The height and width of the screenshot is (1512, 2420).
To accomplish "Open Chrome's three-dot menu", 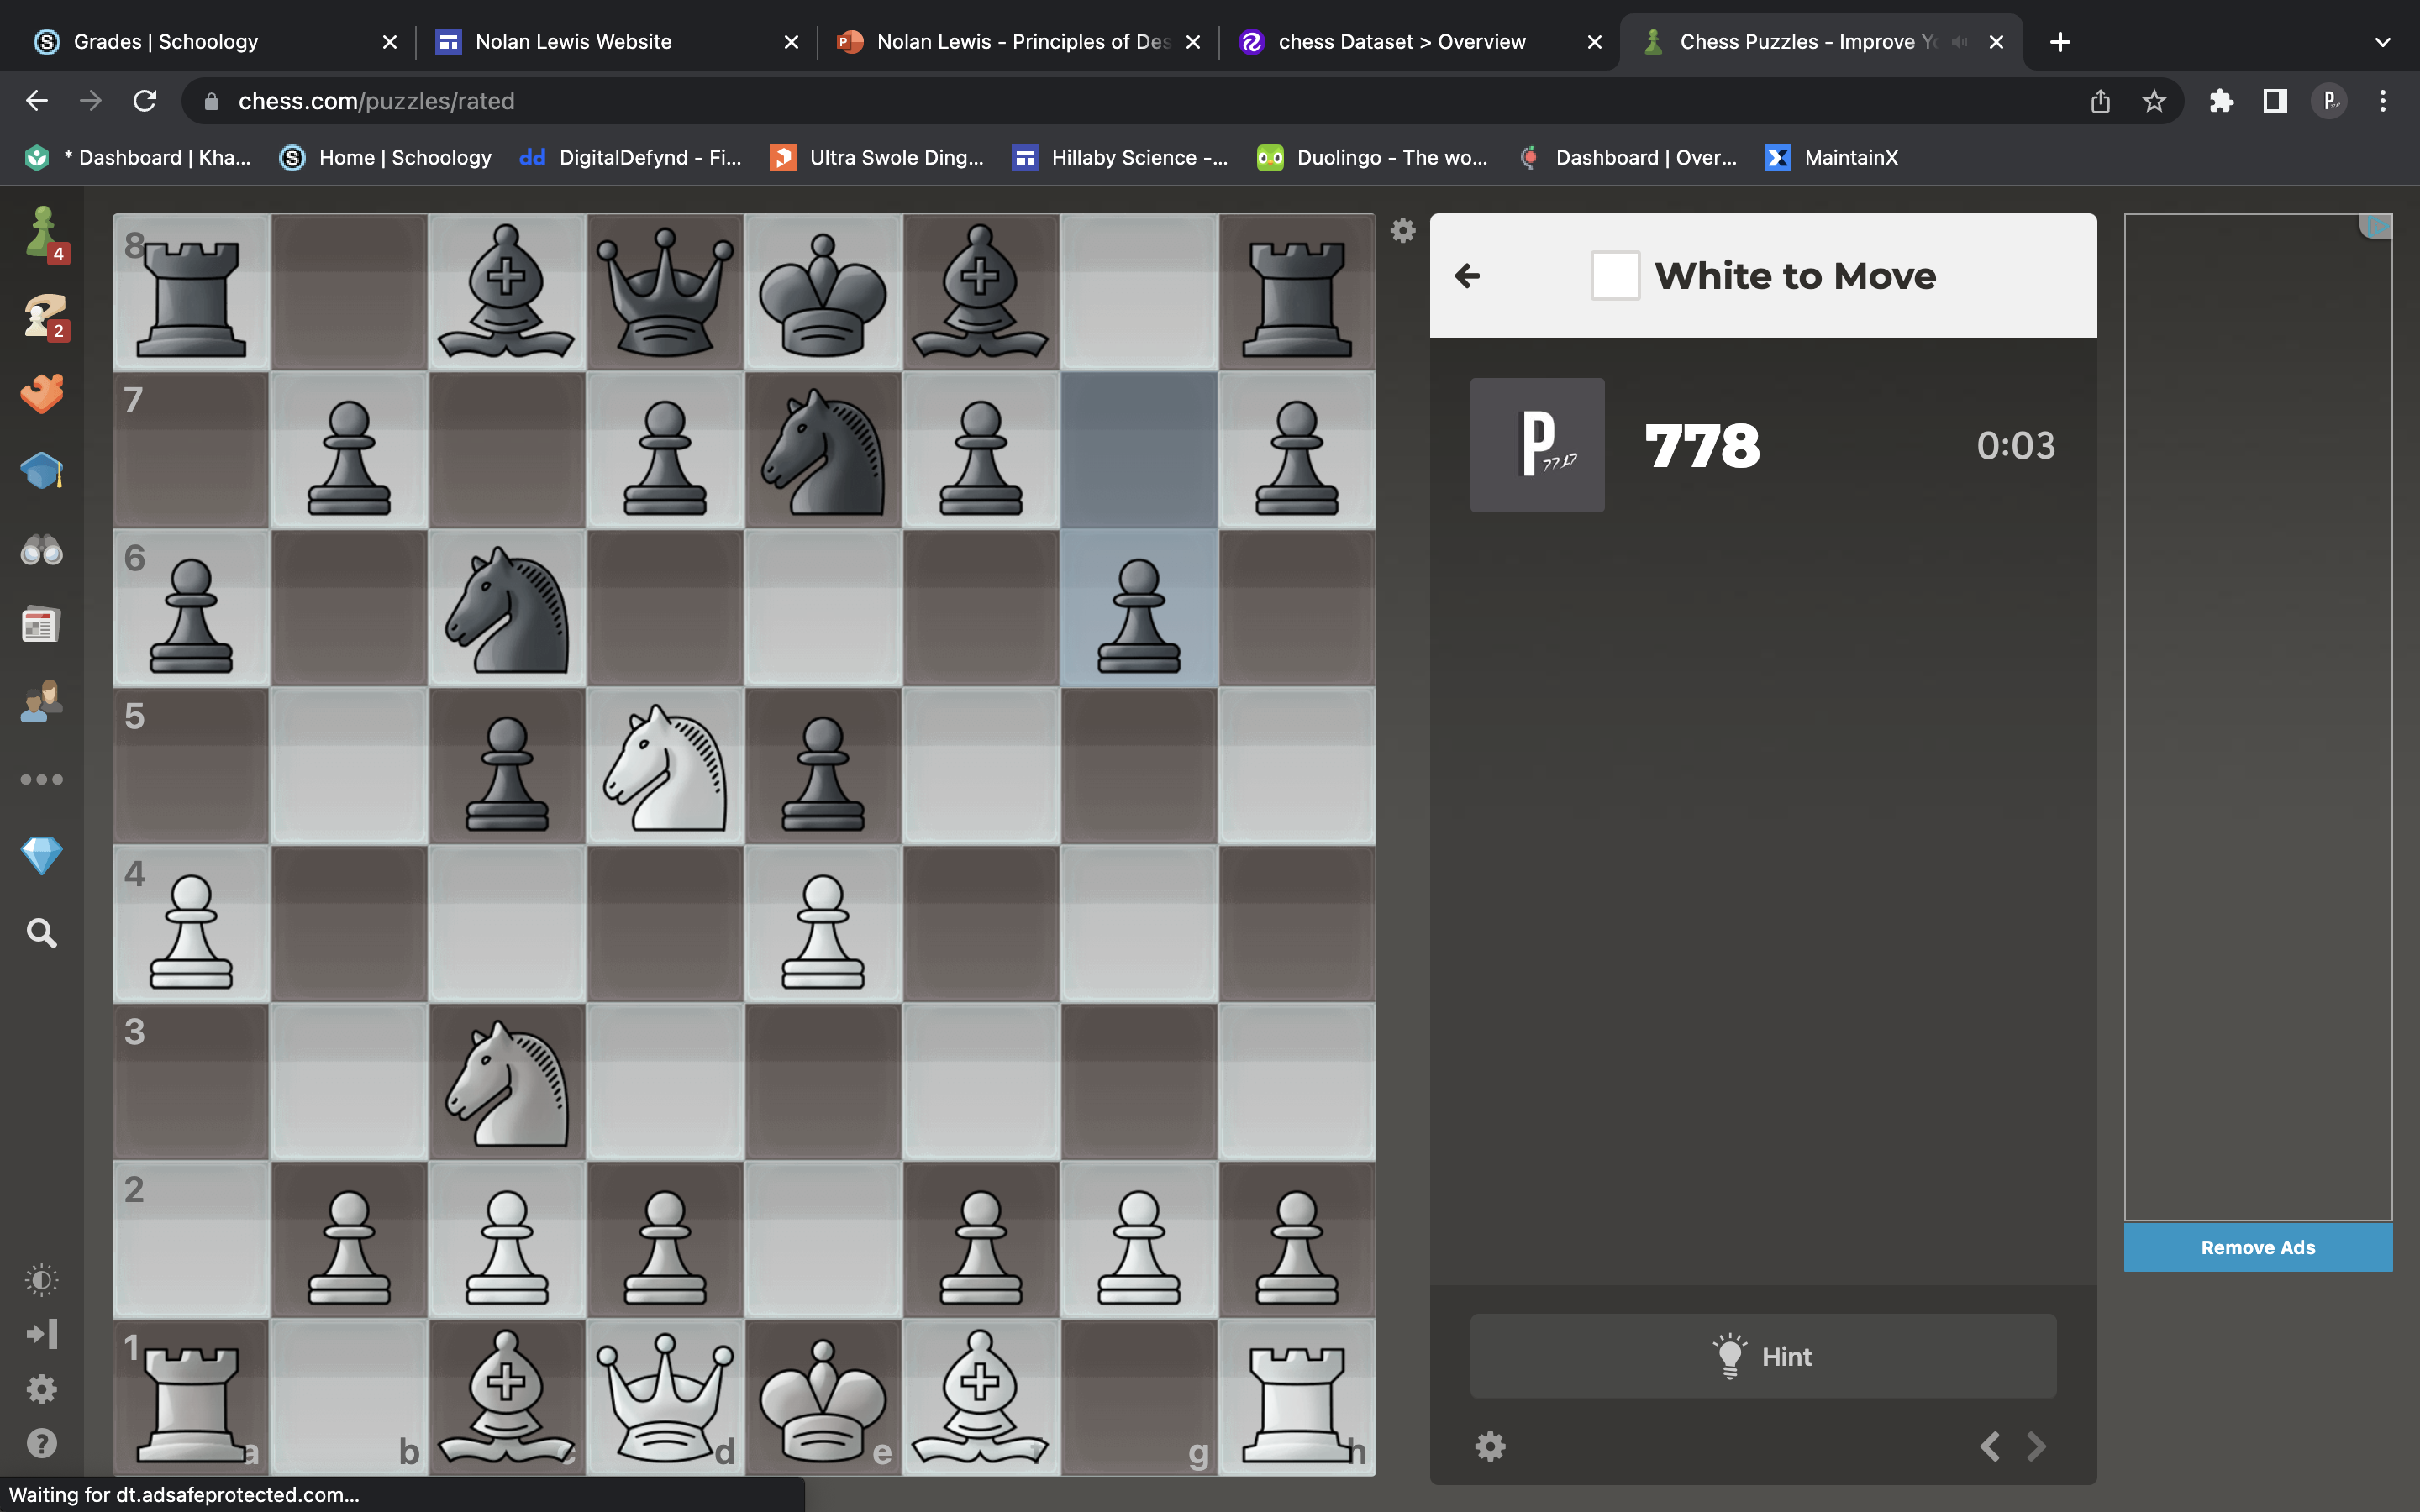I will point(2384,100).
